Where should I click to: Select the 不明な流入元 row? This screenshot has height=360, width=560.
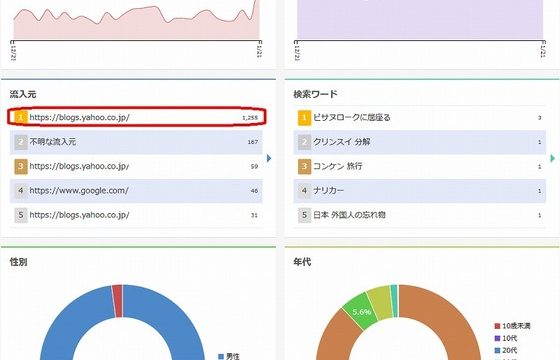pos(136,142)
